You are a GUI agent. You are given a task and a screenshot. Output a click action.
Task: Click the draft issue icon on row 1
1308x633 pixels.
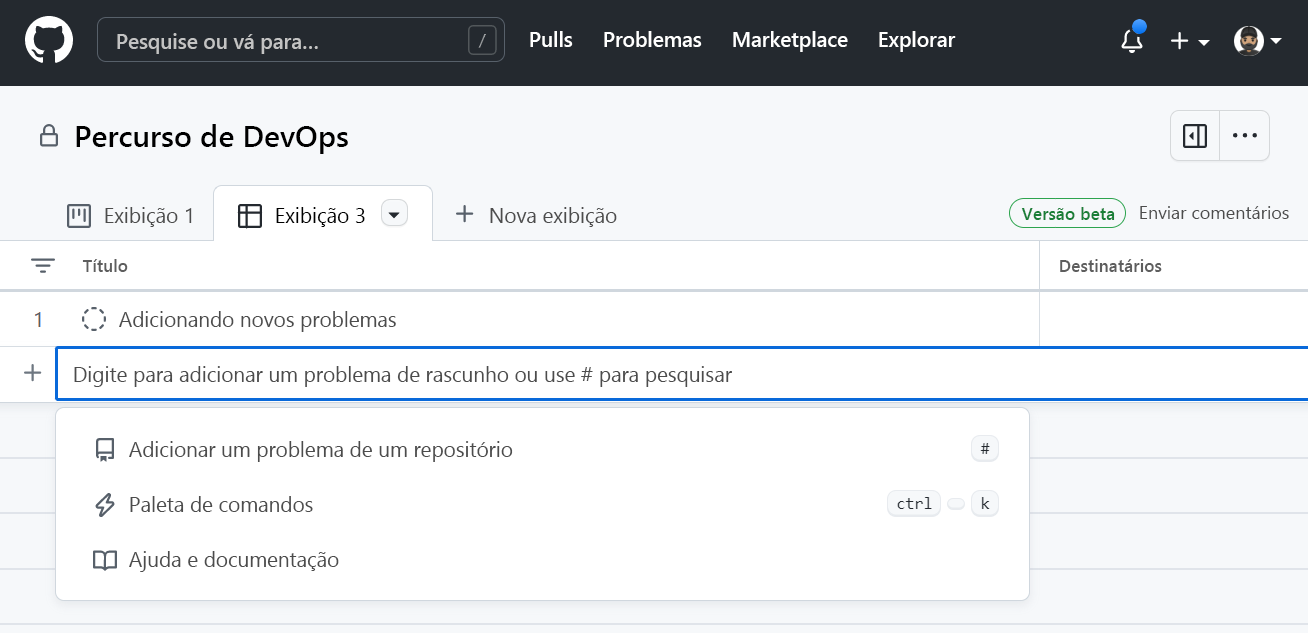tap(93, 319)
